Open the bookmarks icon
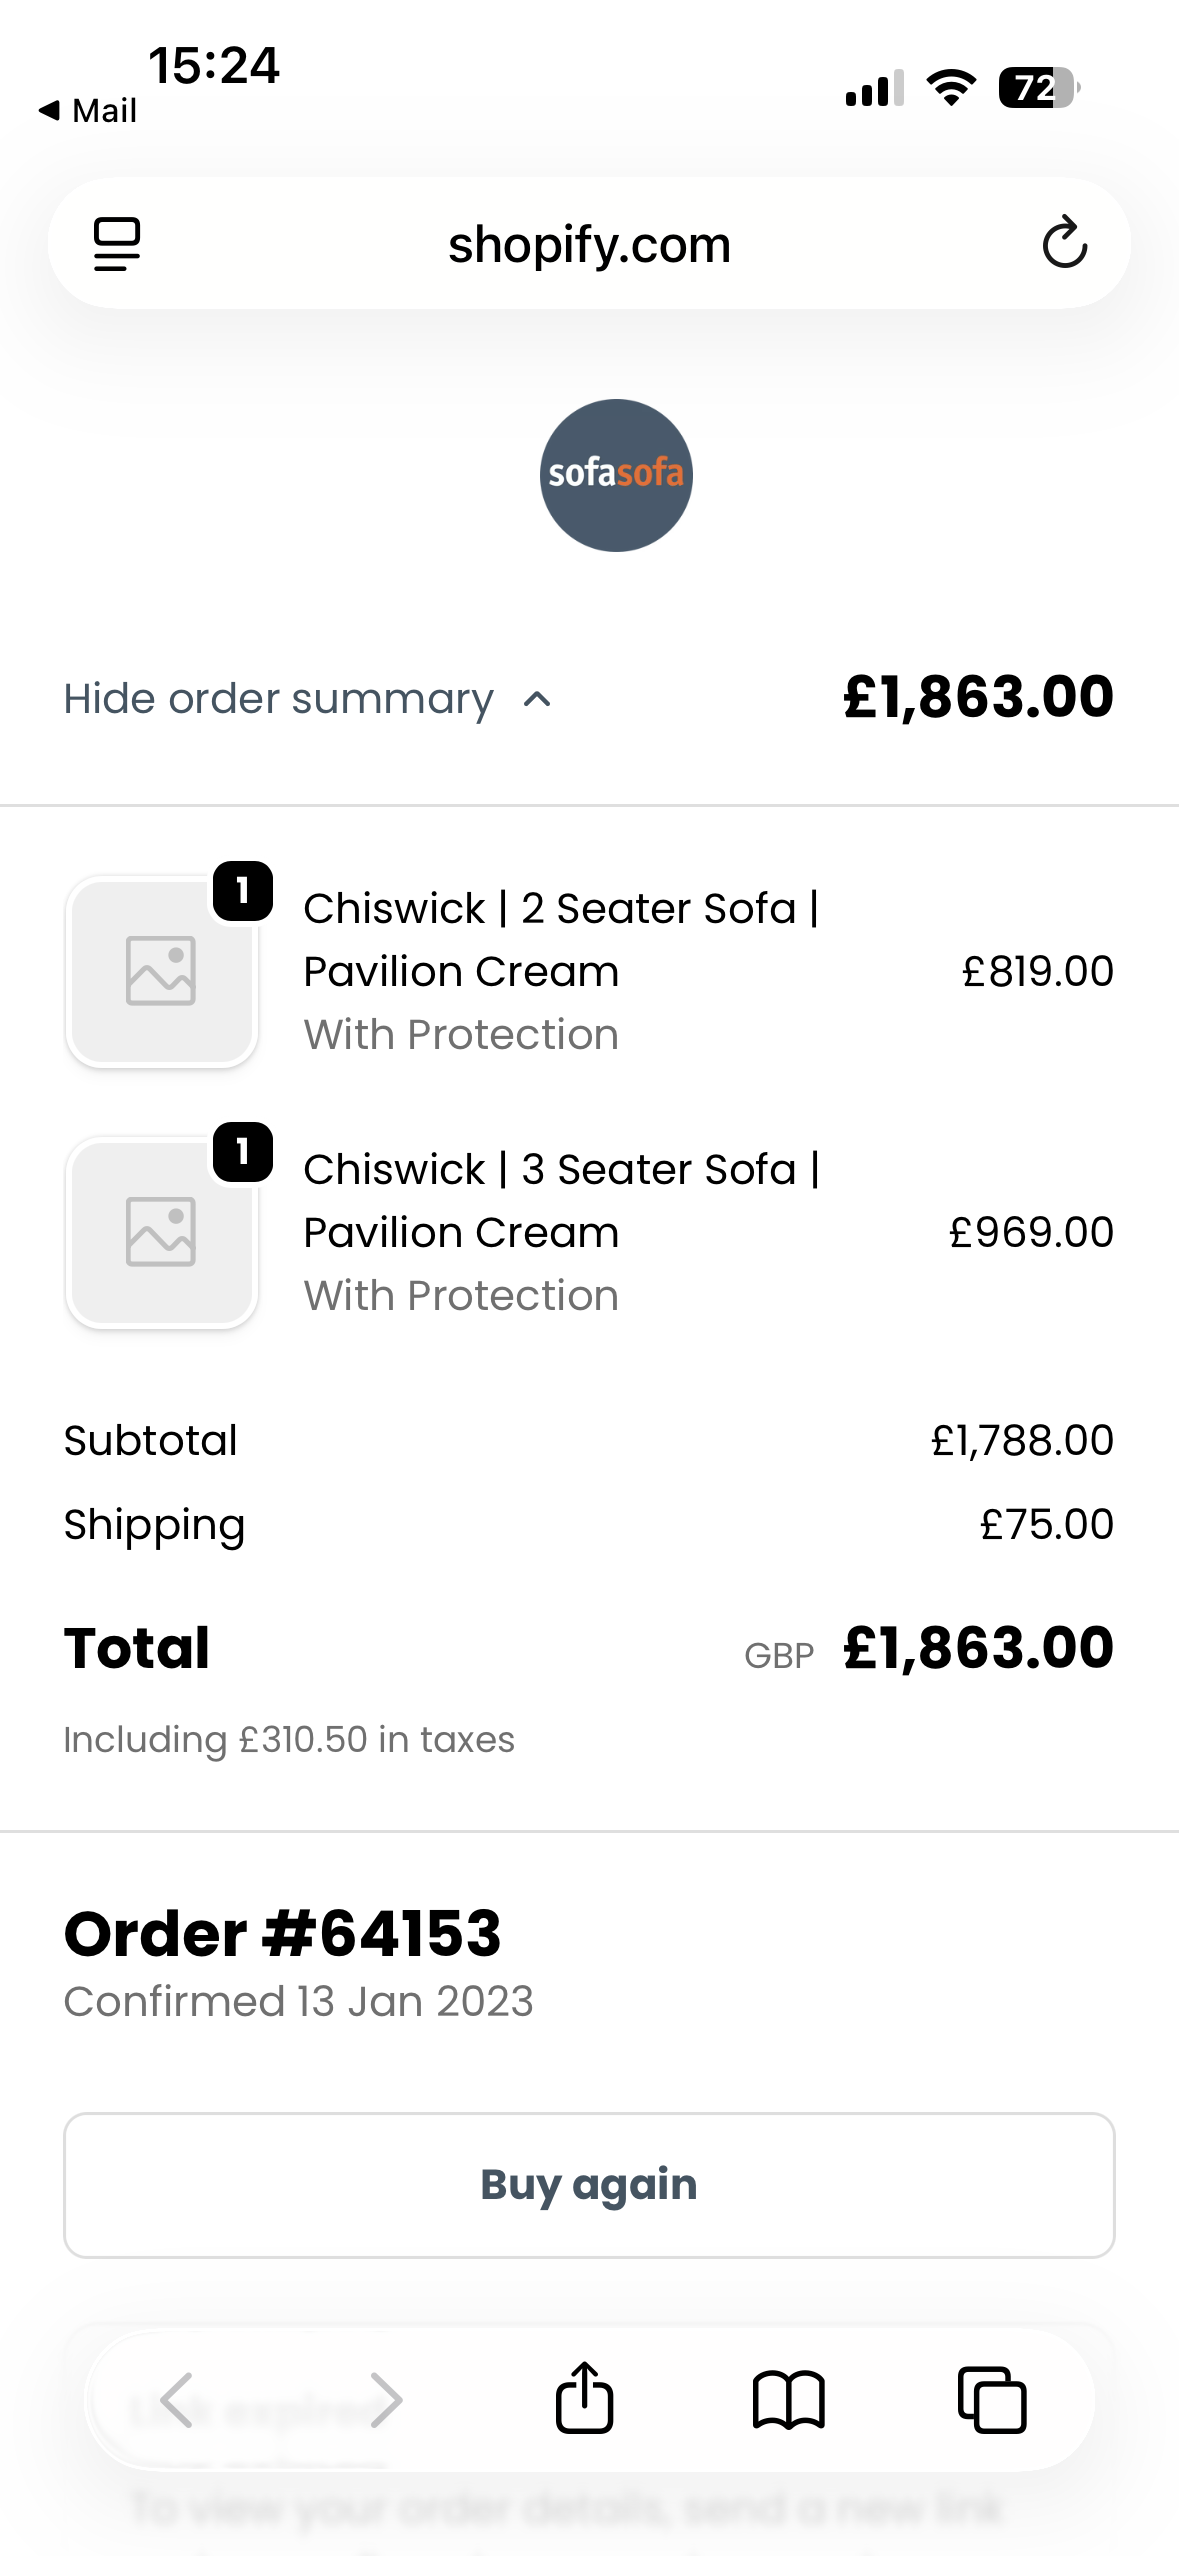The image size is (1179, 2556). pyautogui.click(x=788, y=2400)
